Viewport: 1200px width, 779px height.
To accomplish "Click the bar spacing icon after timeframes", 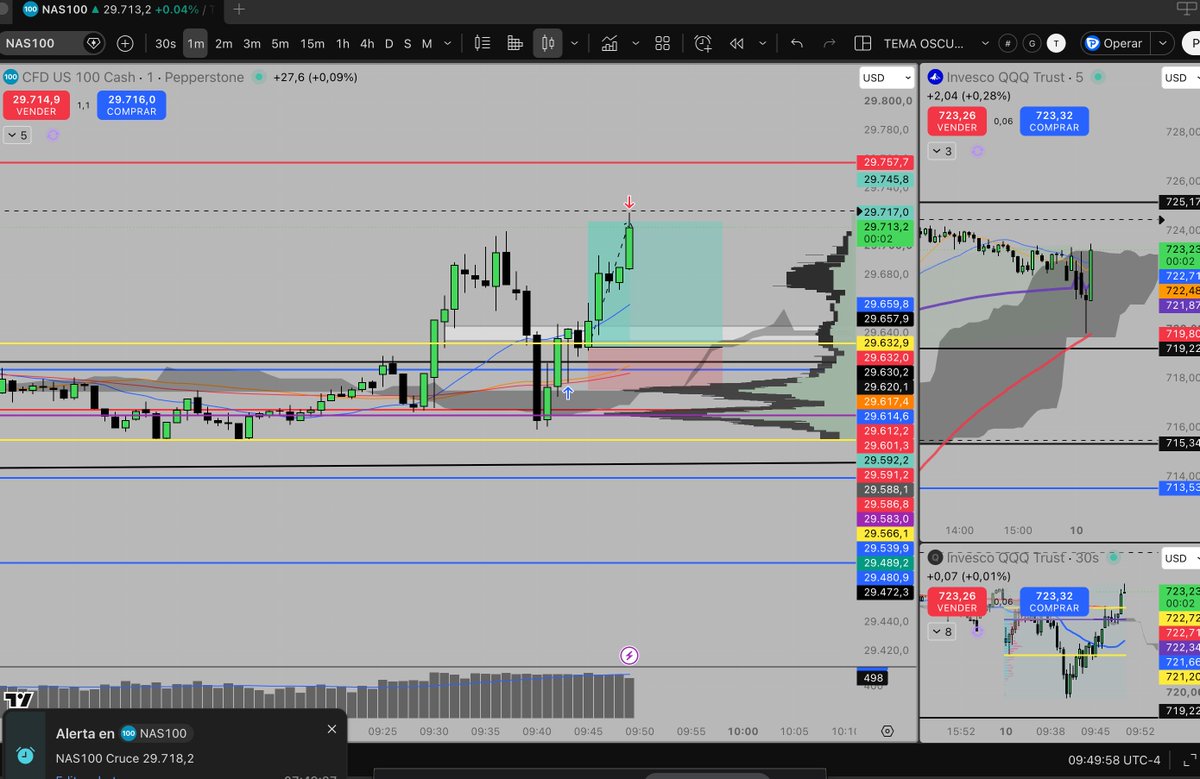I will (482, 43).
